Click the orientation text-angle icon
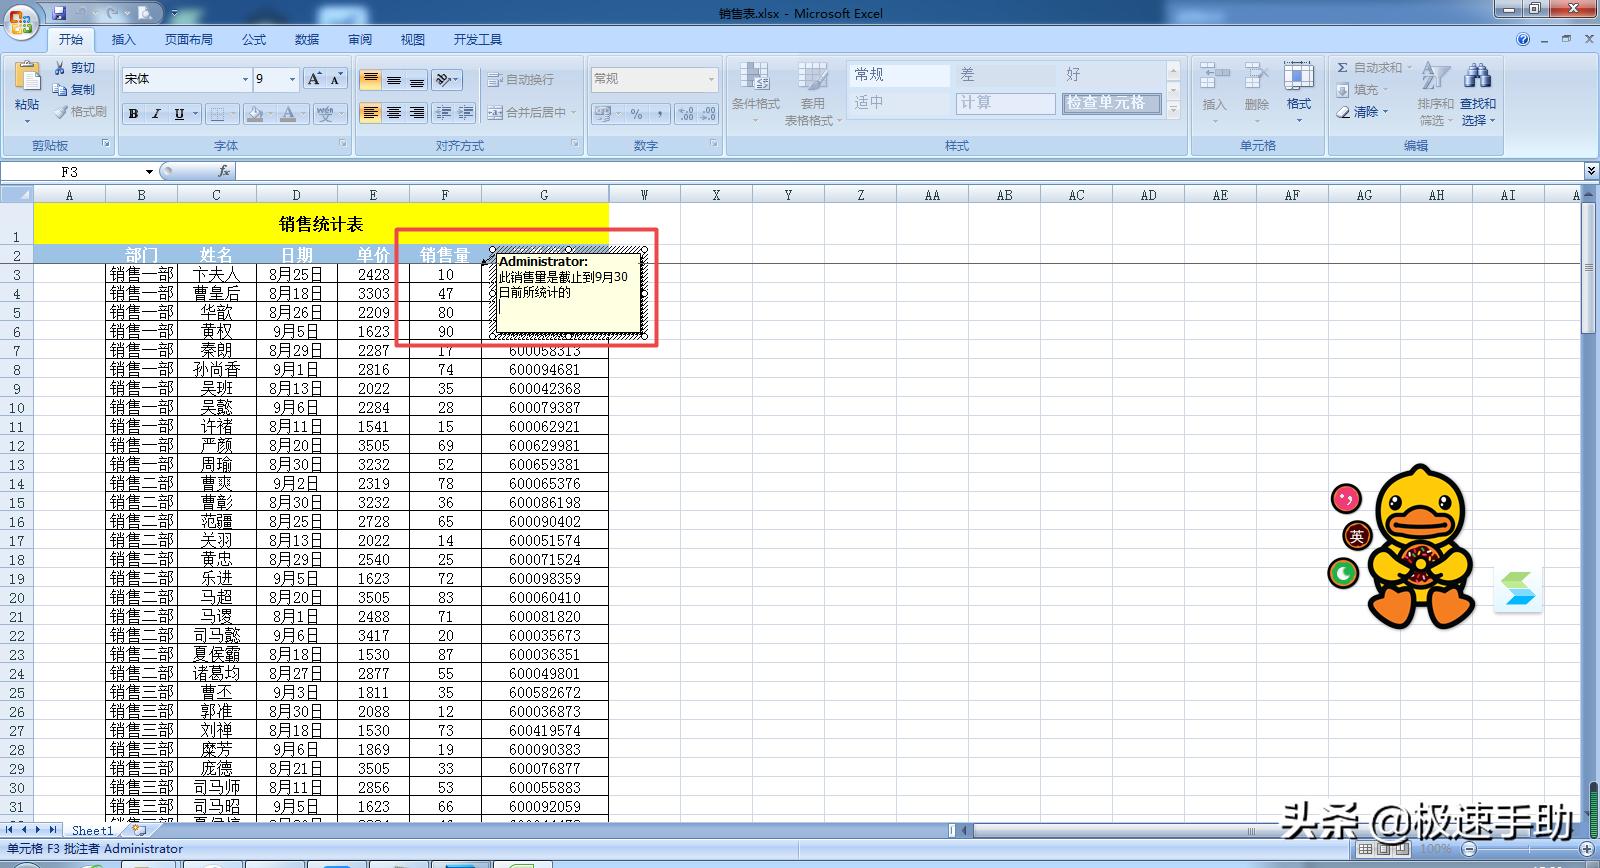1600x868 pixels. (446, 80)
